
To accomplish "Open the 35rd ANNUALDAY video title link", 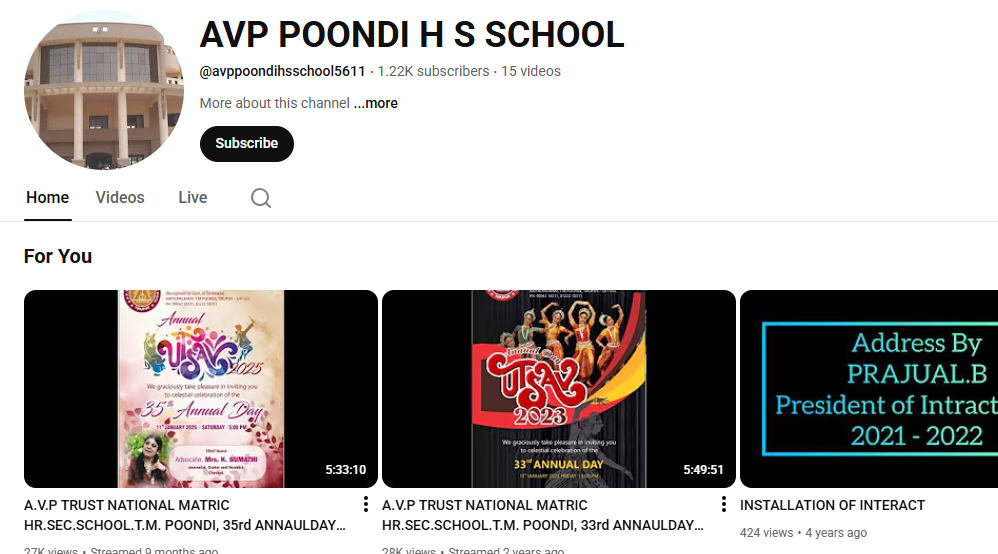I will coord(185,515).
